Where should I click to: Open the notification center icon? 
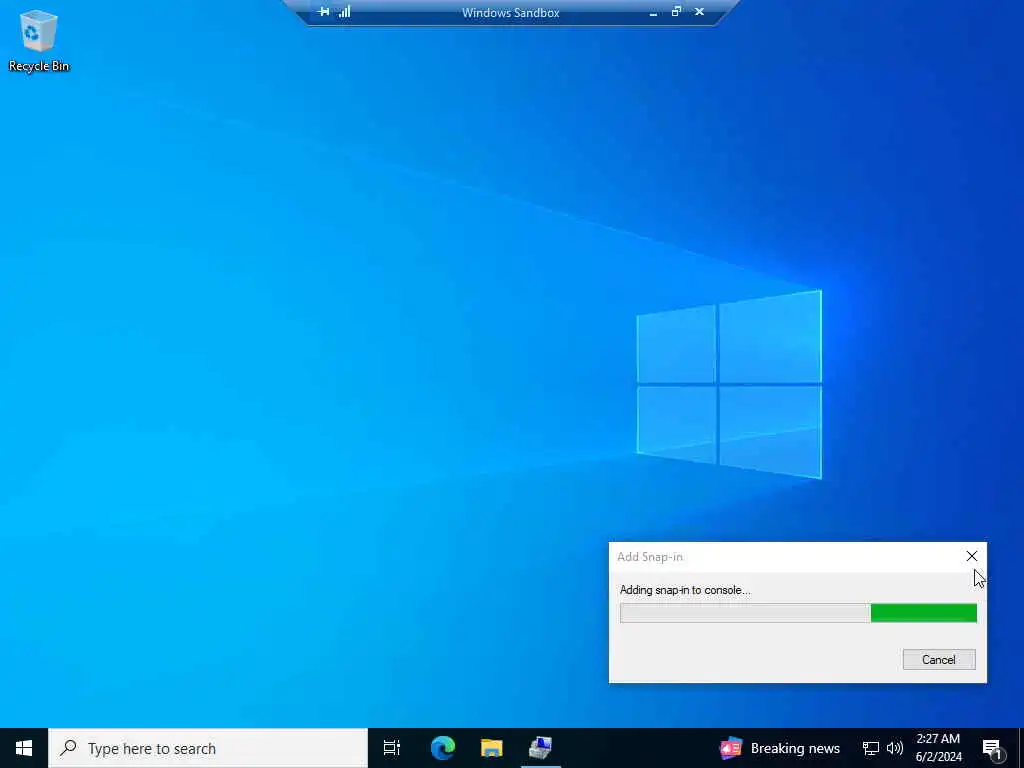[x=992, y=748]
